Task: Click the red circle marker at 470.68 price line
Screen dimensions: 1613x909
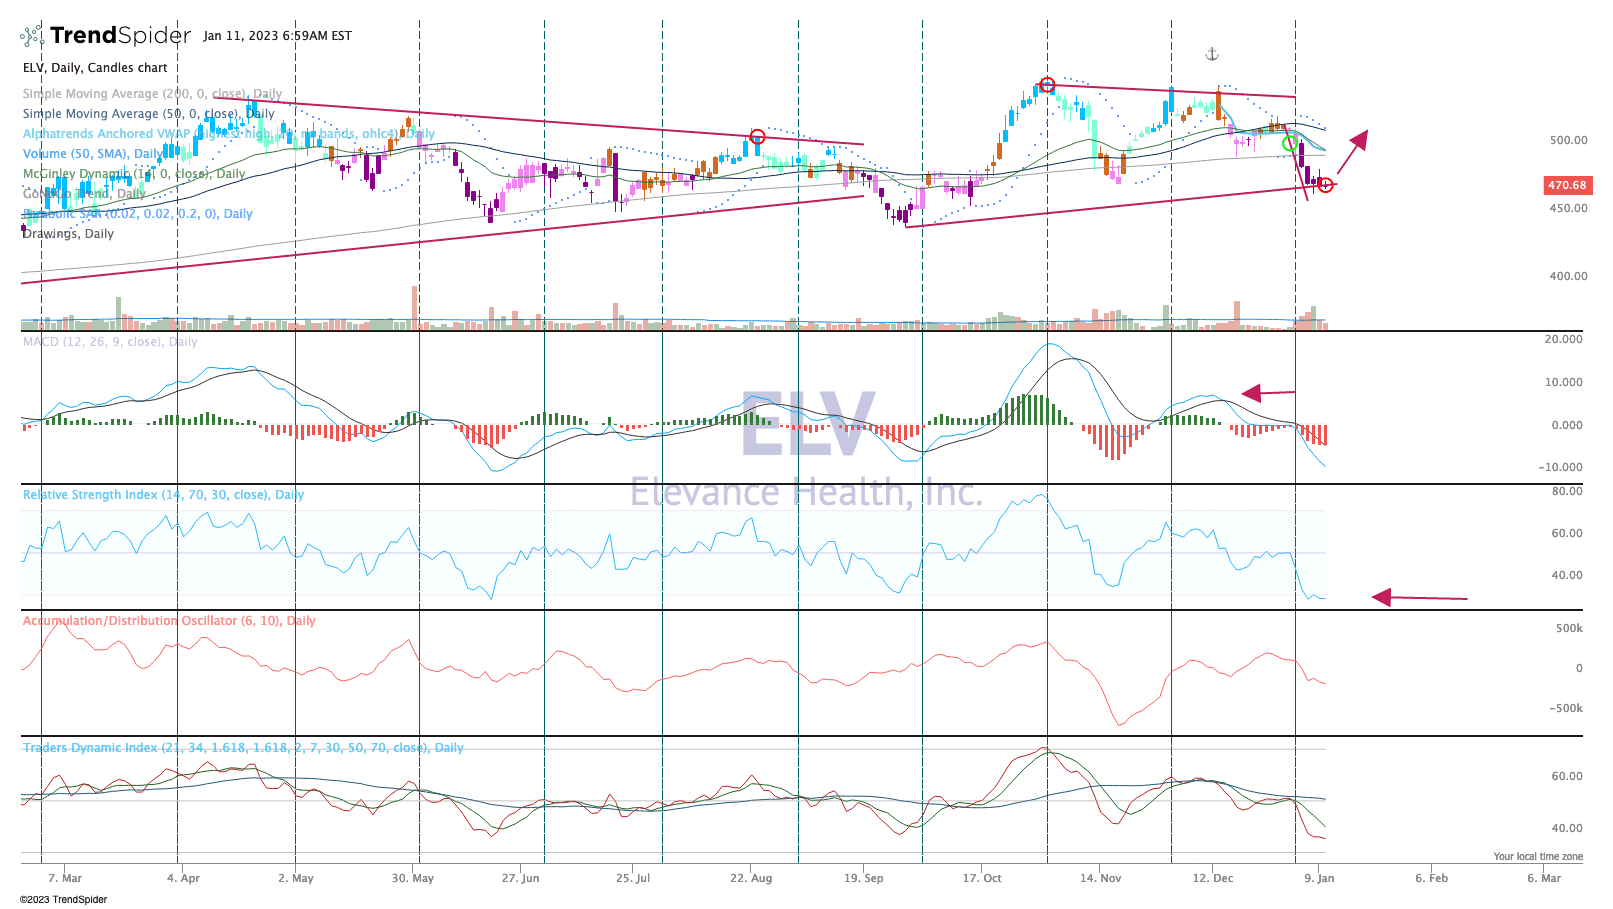Action: [x=1325, y=185]
